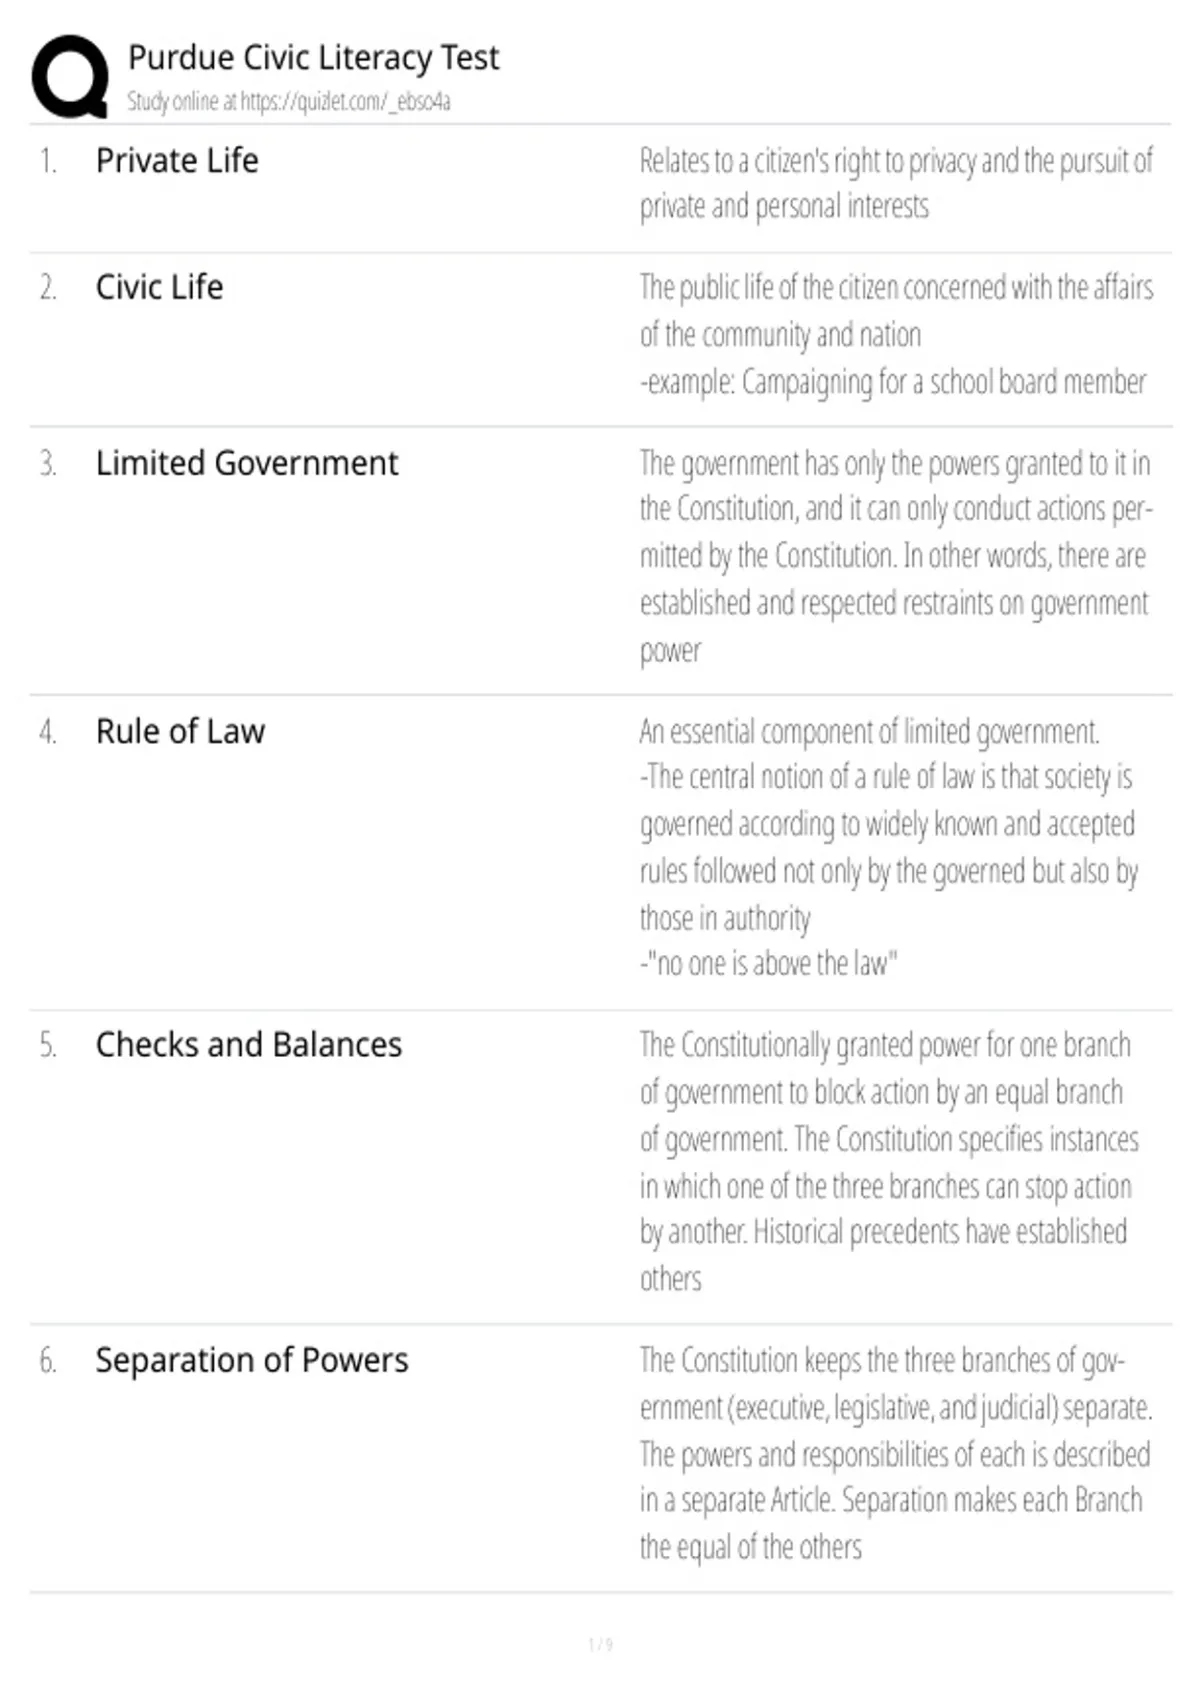Click the Purdue Civic Literacy Test title
Viewport: 1200px width, 1700px height.
[313, 58]
